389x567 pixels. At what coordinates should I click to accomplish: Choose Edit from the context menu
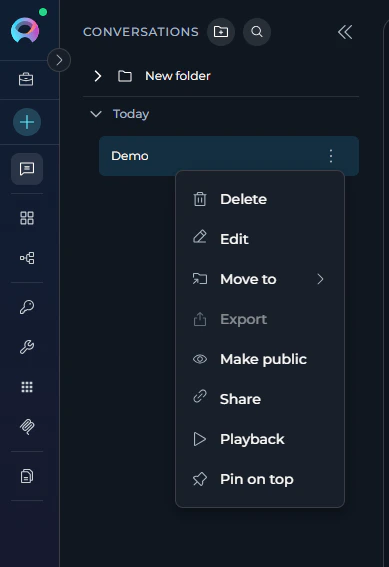click(260, 239)
